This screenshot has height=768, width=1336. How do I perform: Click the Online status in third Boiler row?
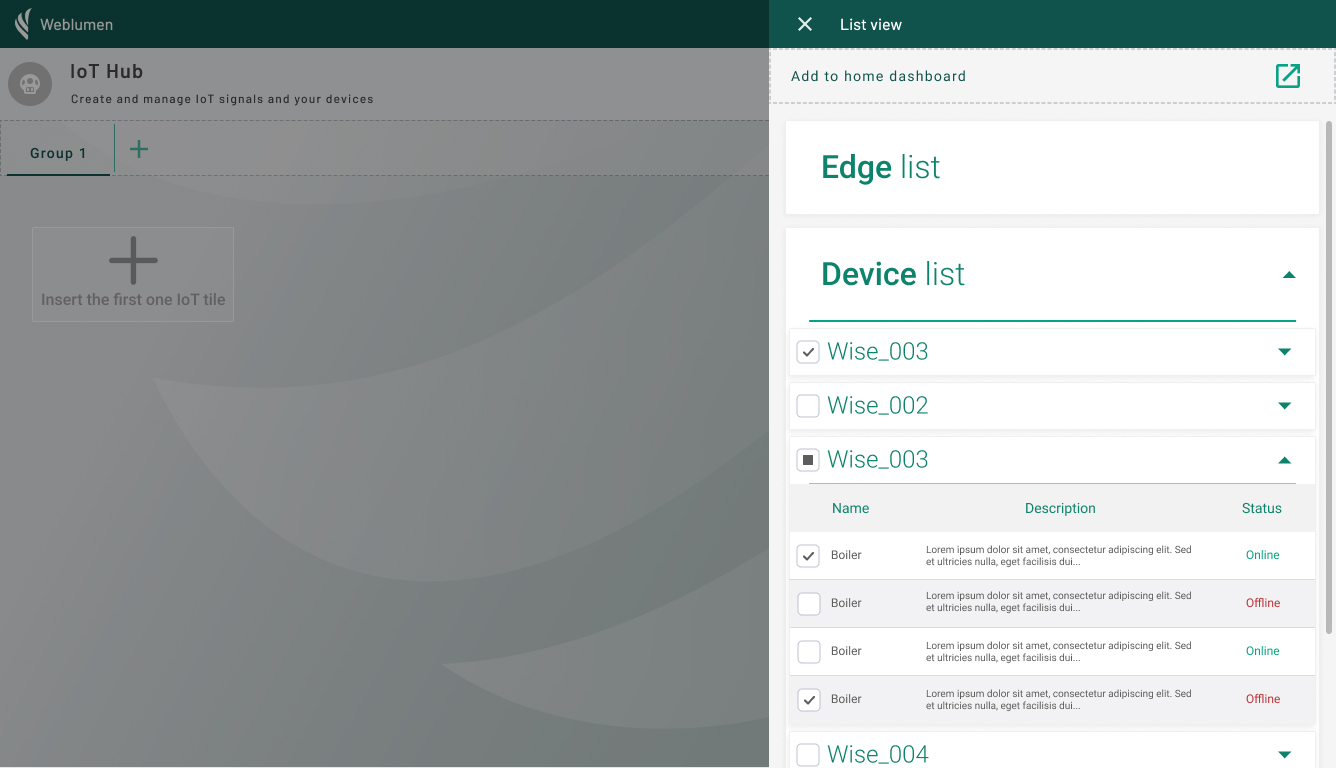1262,651
